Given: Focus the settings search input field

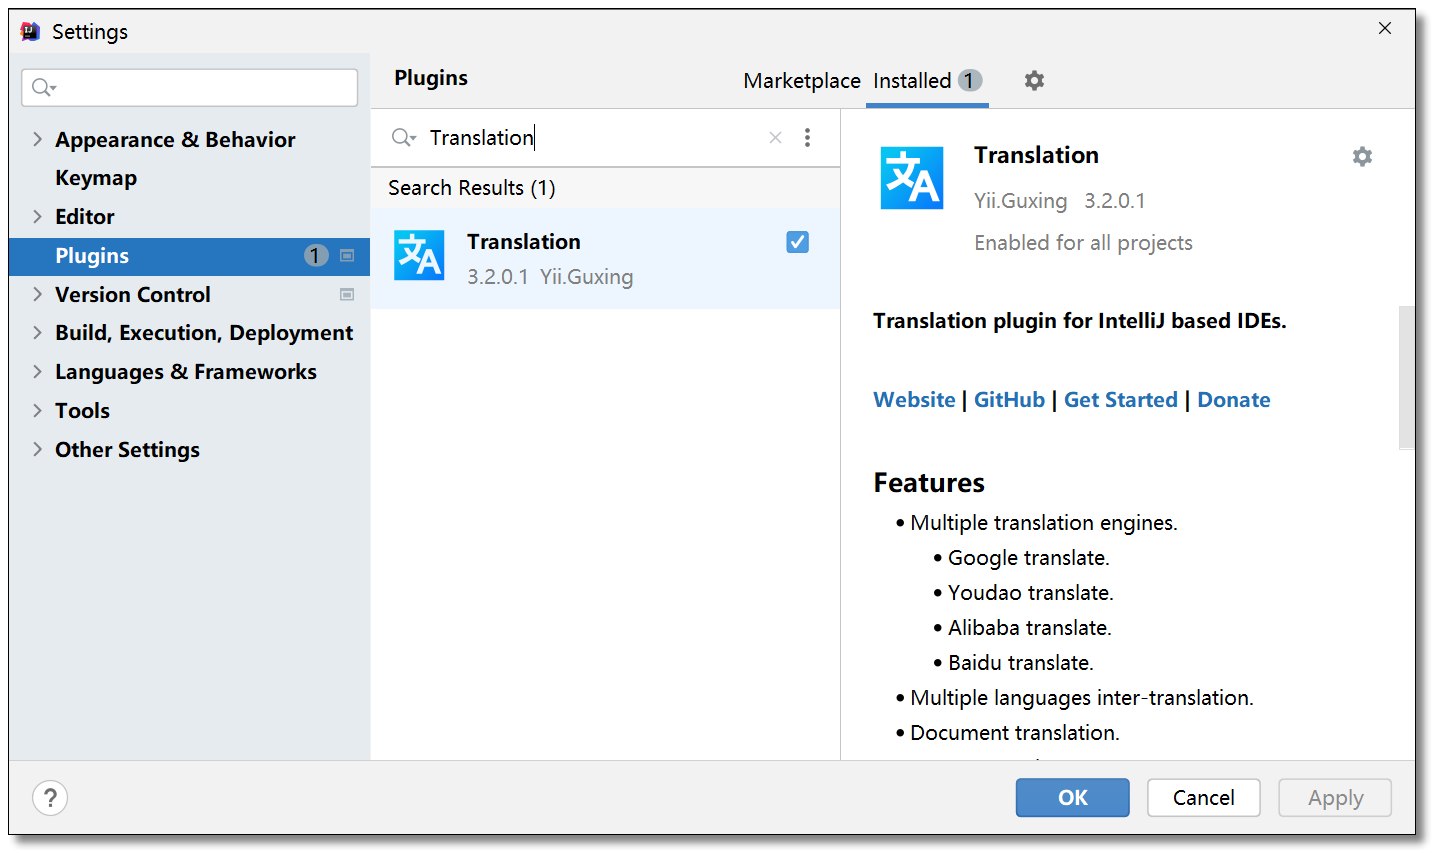Looking at the screenshot, I should (x=190, y=88).
